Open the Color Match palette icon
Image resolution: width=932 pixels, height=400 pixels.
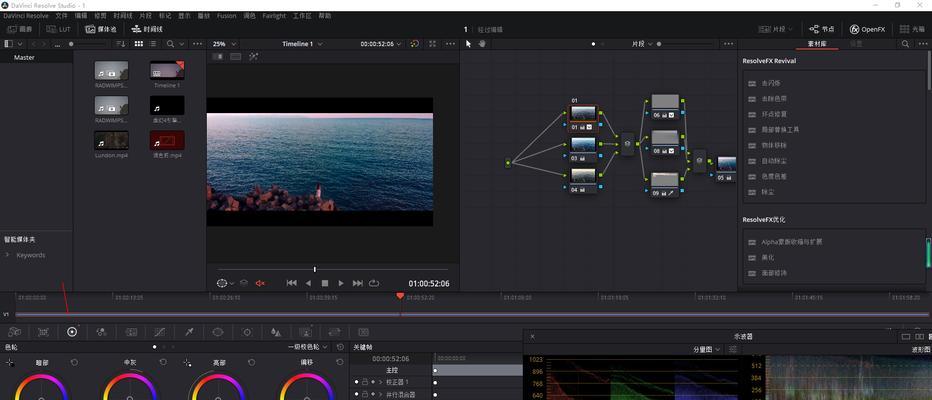point(43,332)
